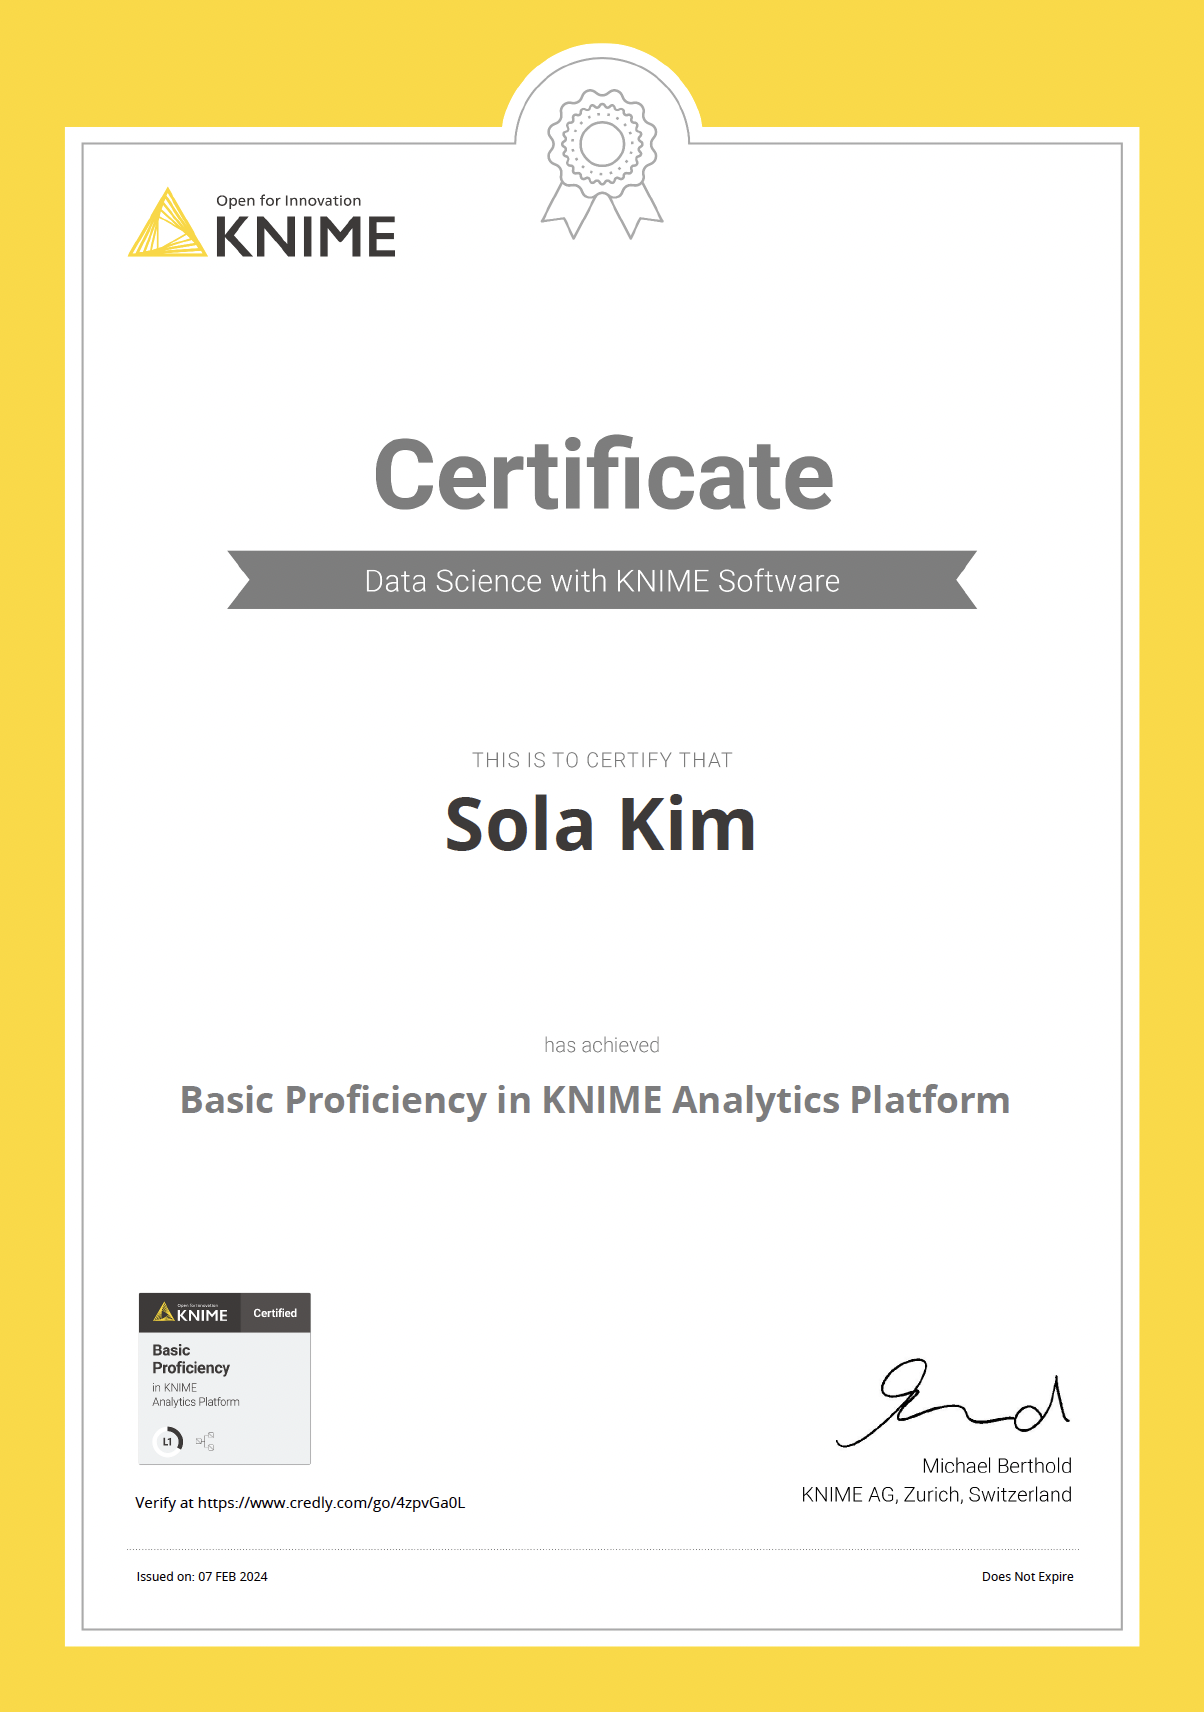This screenshot has height=1712, width=1204.
Task: Click the KNIME logo at top left
Action: (x=262, y=223)
